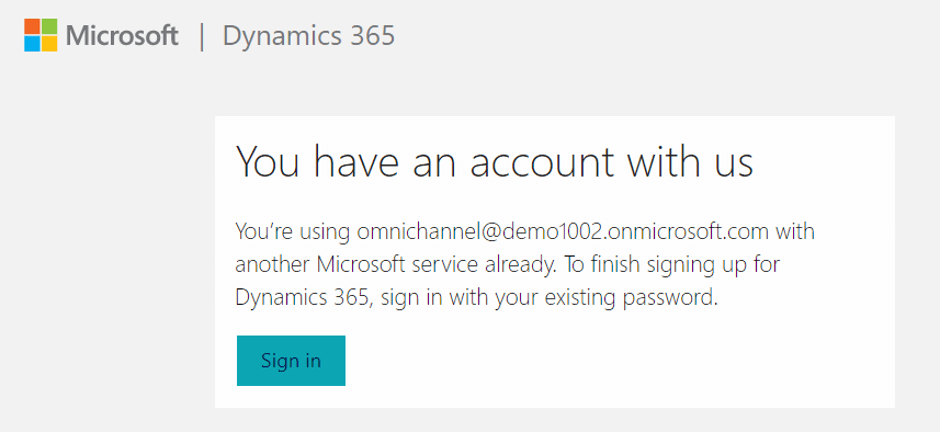
Task: Click empty white card area beside Sign in
Action: click(599, 365)
